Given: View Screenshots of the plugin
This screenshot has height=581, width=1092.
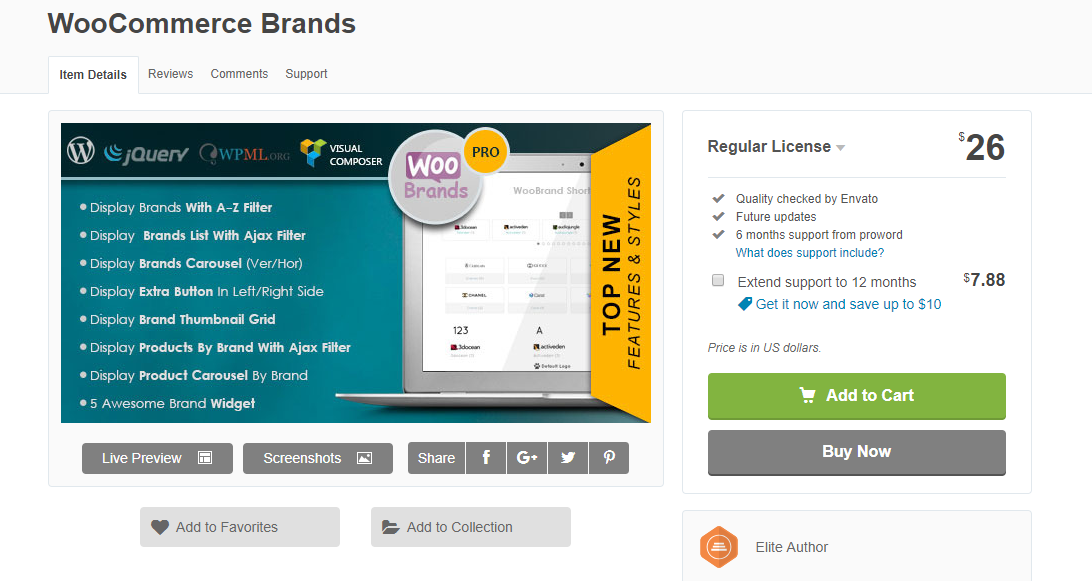Looking at the screenshot, I should click(318, 458).
